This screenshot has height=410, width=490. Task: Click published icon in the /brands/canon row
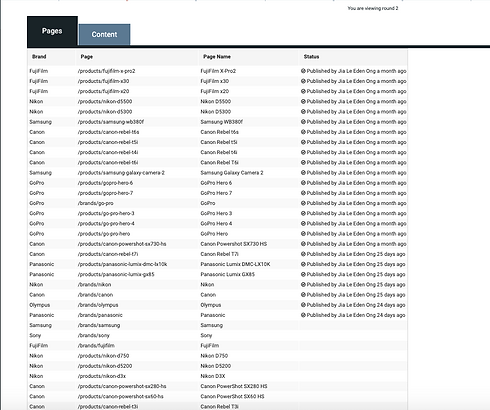[x=303, y=294]
